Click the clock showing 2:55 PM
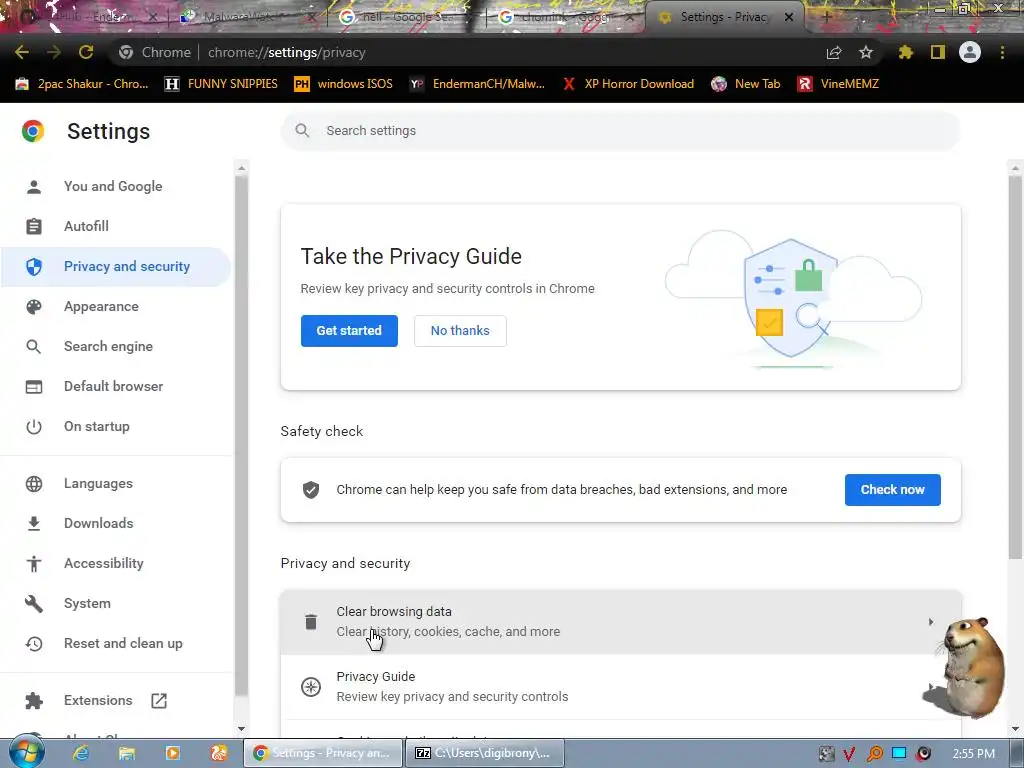 (x=974, y=754)
